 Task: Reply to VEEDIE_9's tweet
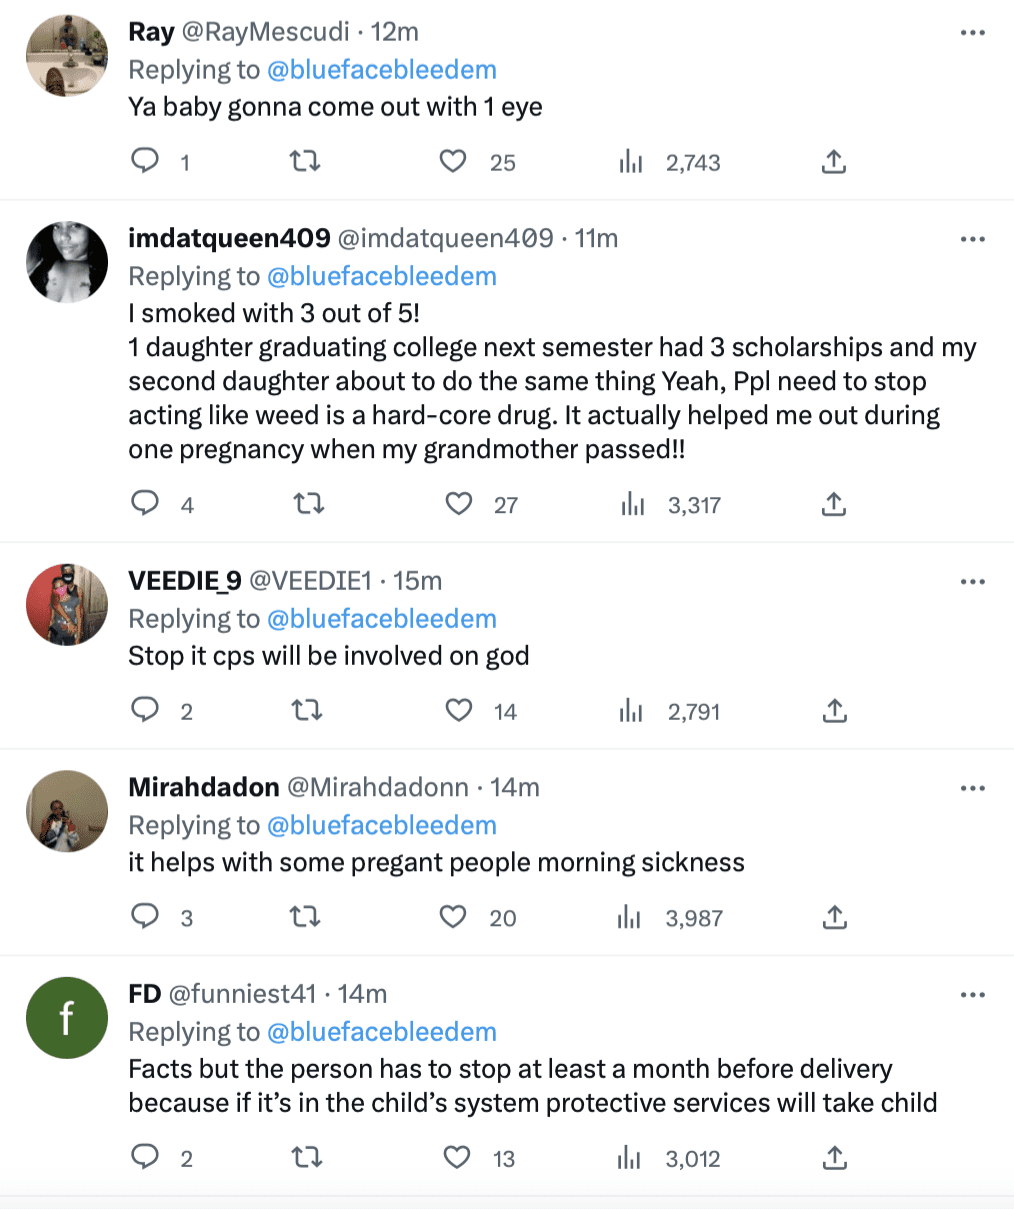(x=146, y=710)
